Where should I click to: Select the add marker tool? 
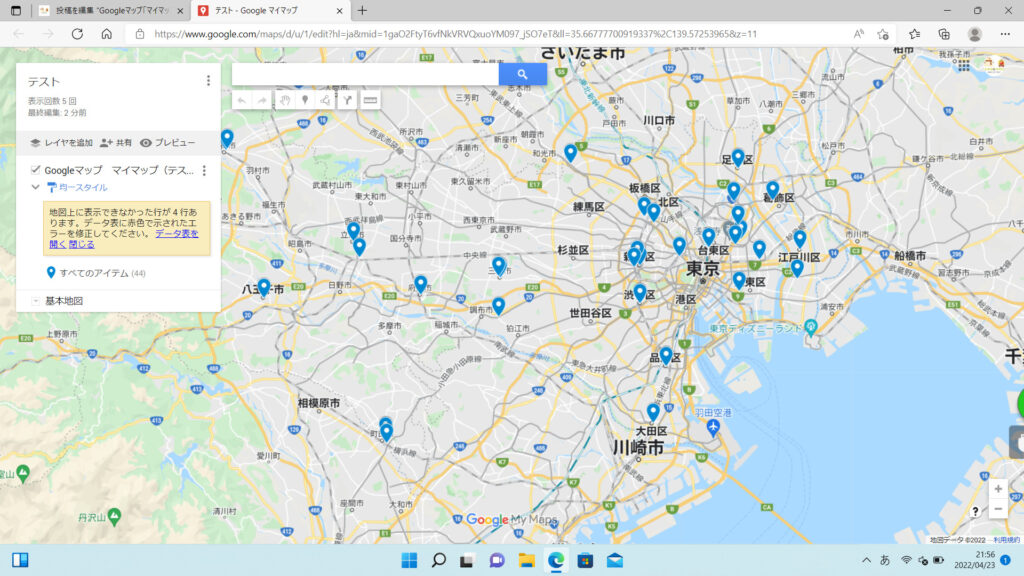[x=305, y=100]
